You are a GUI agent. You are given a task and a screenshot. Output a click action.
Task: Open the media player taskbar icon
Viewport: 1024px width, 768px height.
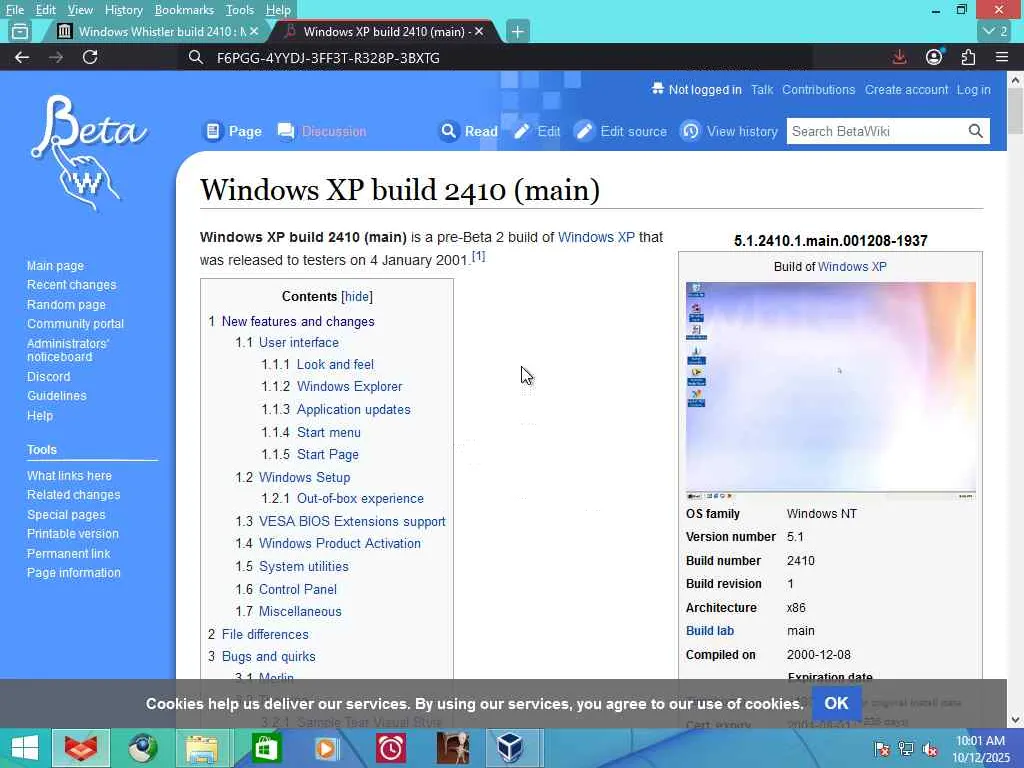(x=327, y=748)
